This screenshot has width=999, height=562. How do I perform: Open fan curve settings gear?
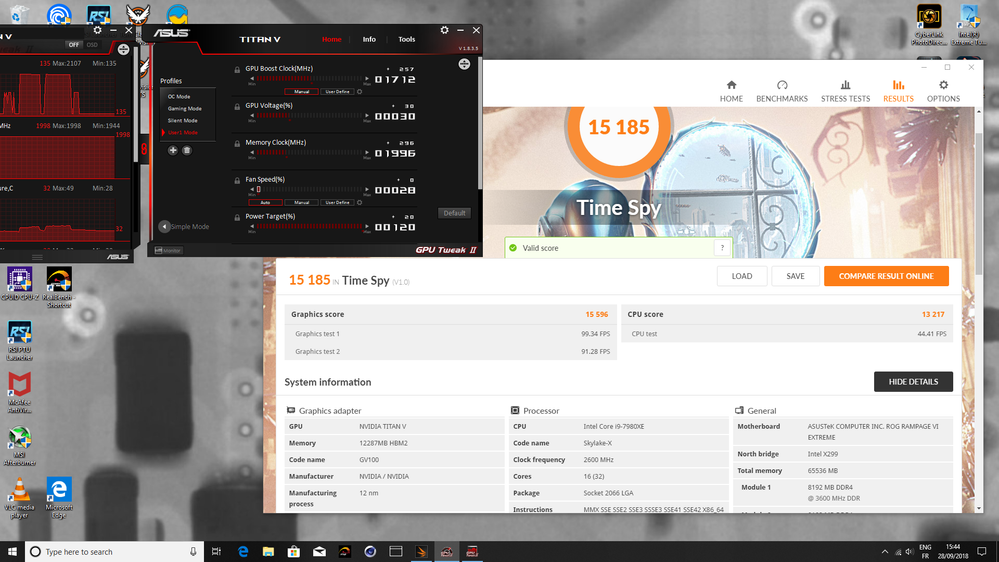[359, 203]
